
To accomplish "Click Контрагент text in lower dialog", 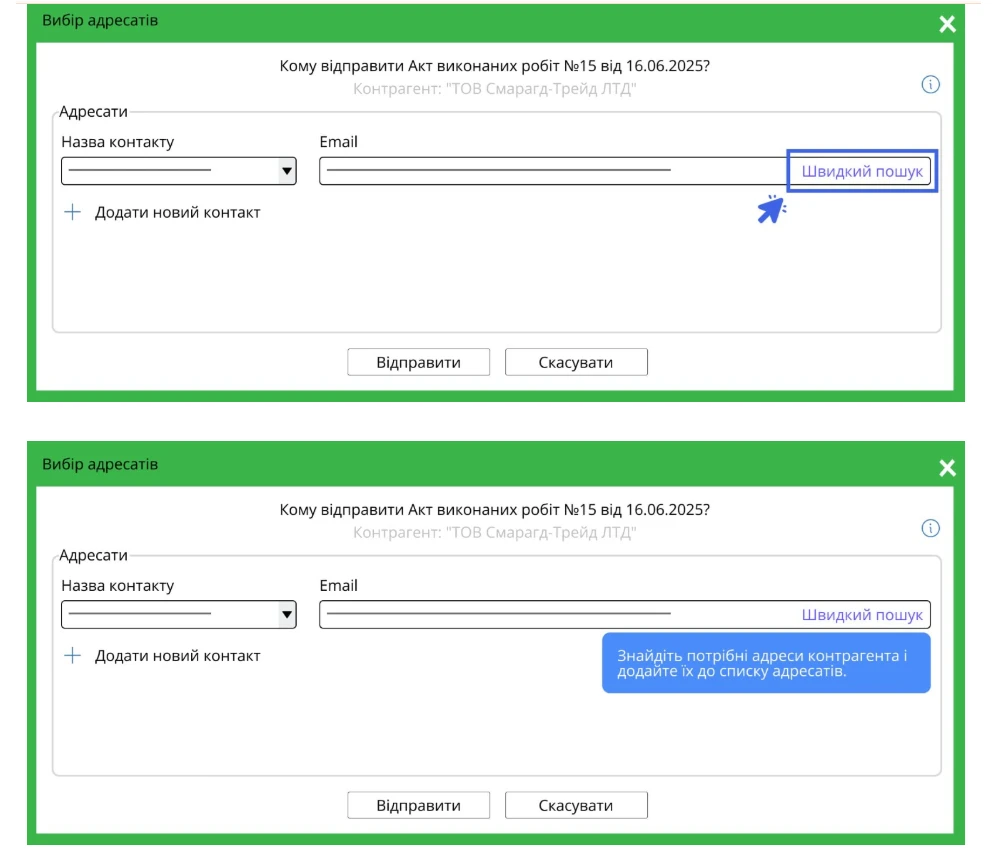I will 495,533.
